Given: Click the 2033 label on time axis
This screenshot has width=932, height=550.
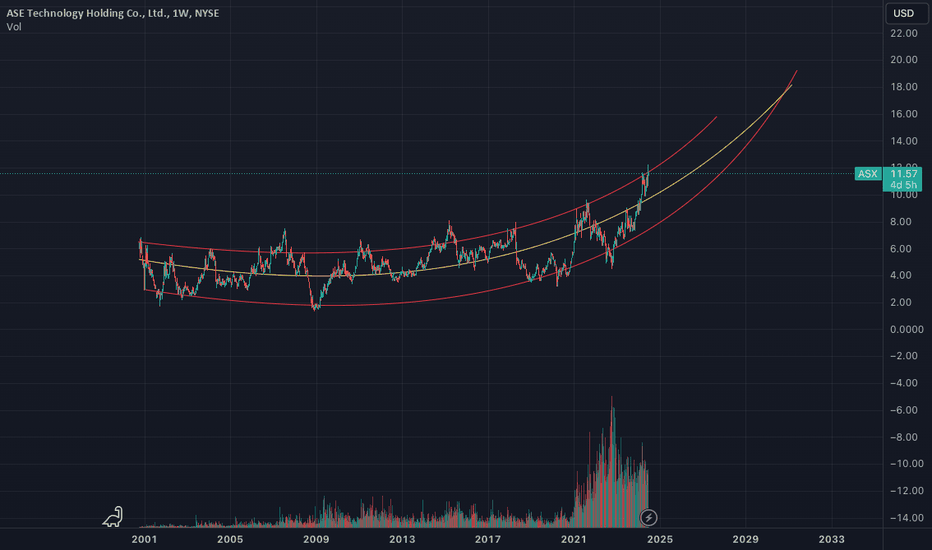Looking at the screenshot, I should click(832, 539).
